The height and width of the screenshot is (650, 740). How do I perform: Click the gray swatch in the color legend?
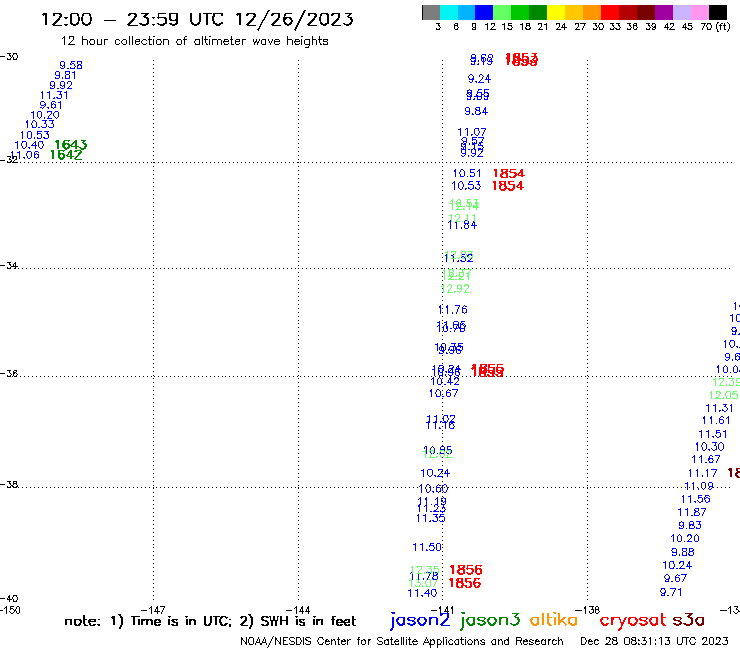coord(431,12)
